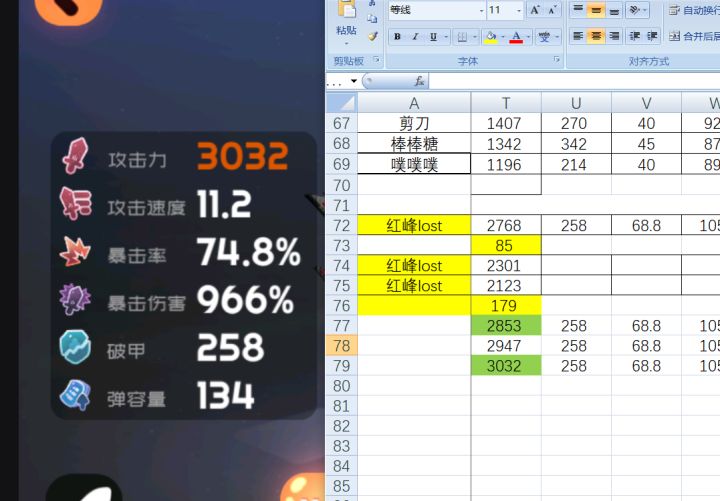Click the crit rate (暴击率) icon

coord(75,251)
